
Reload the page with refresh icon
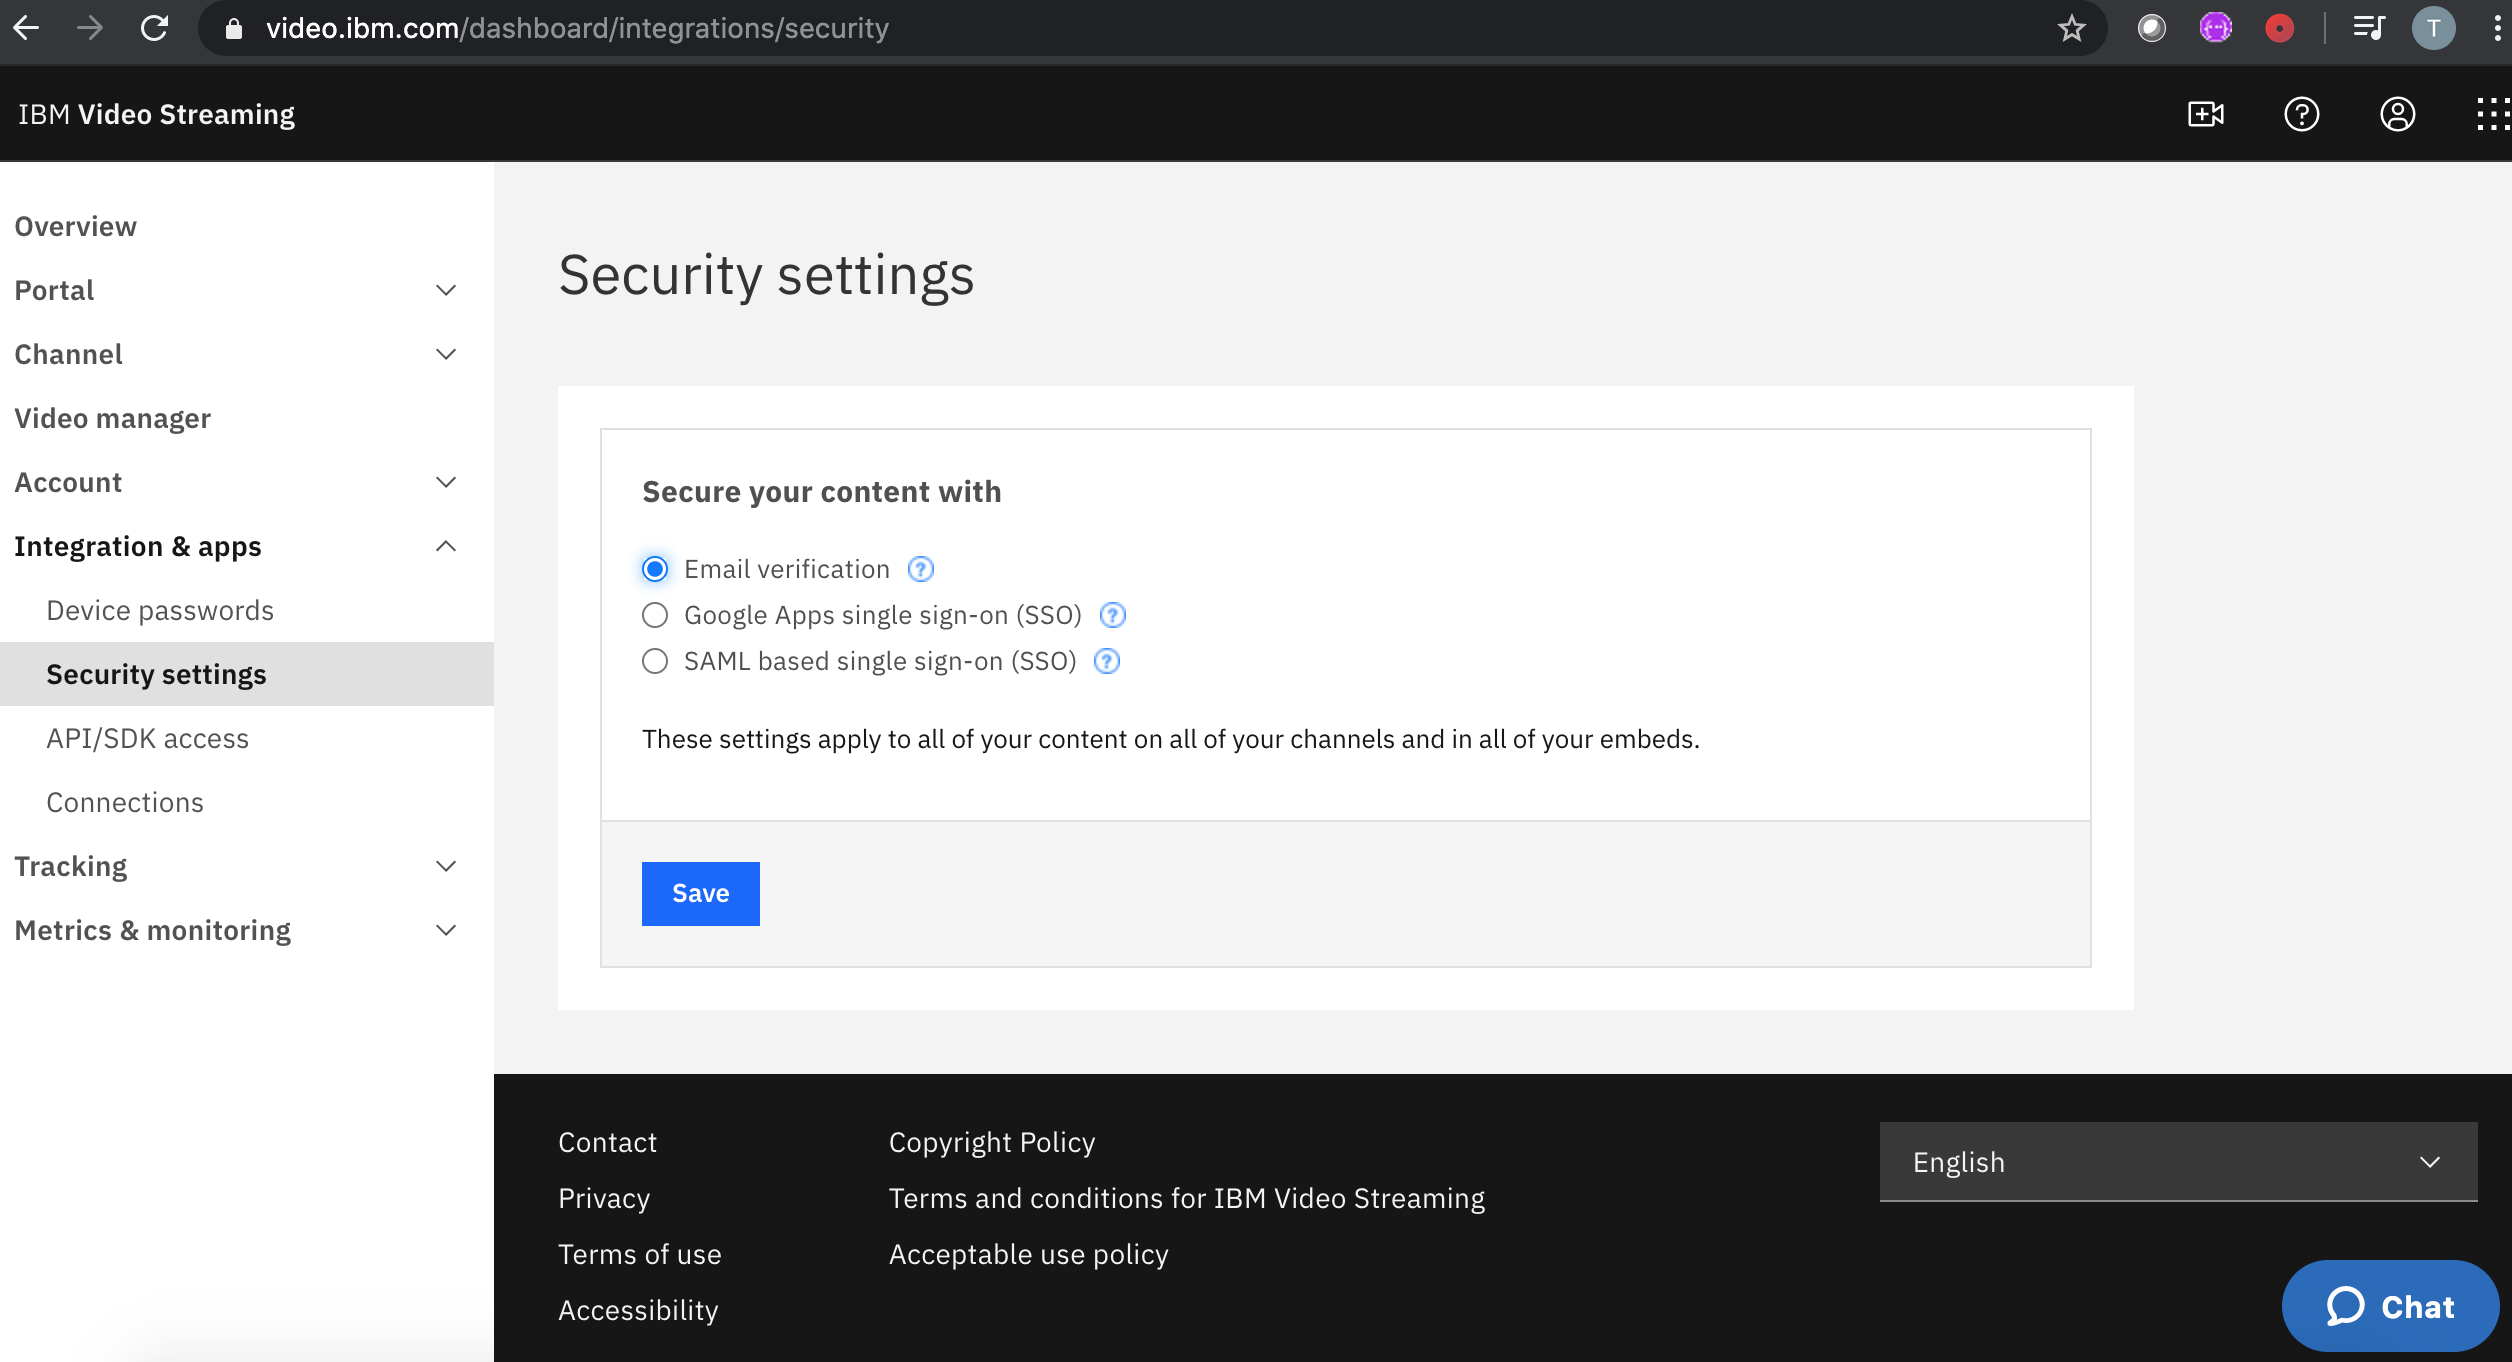tap(154, 28)
